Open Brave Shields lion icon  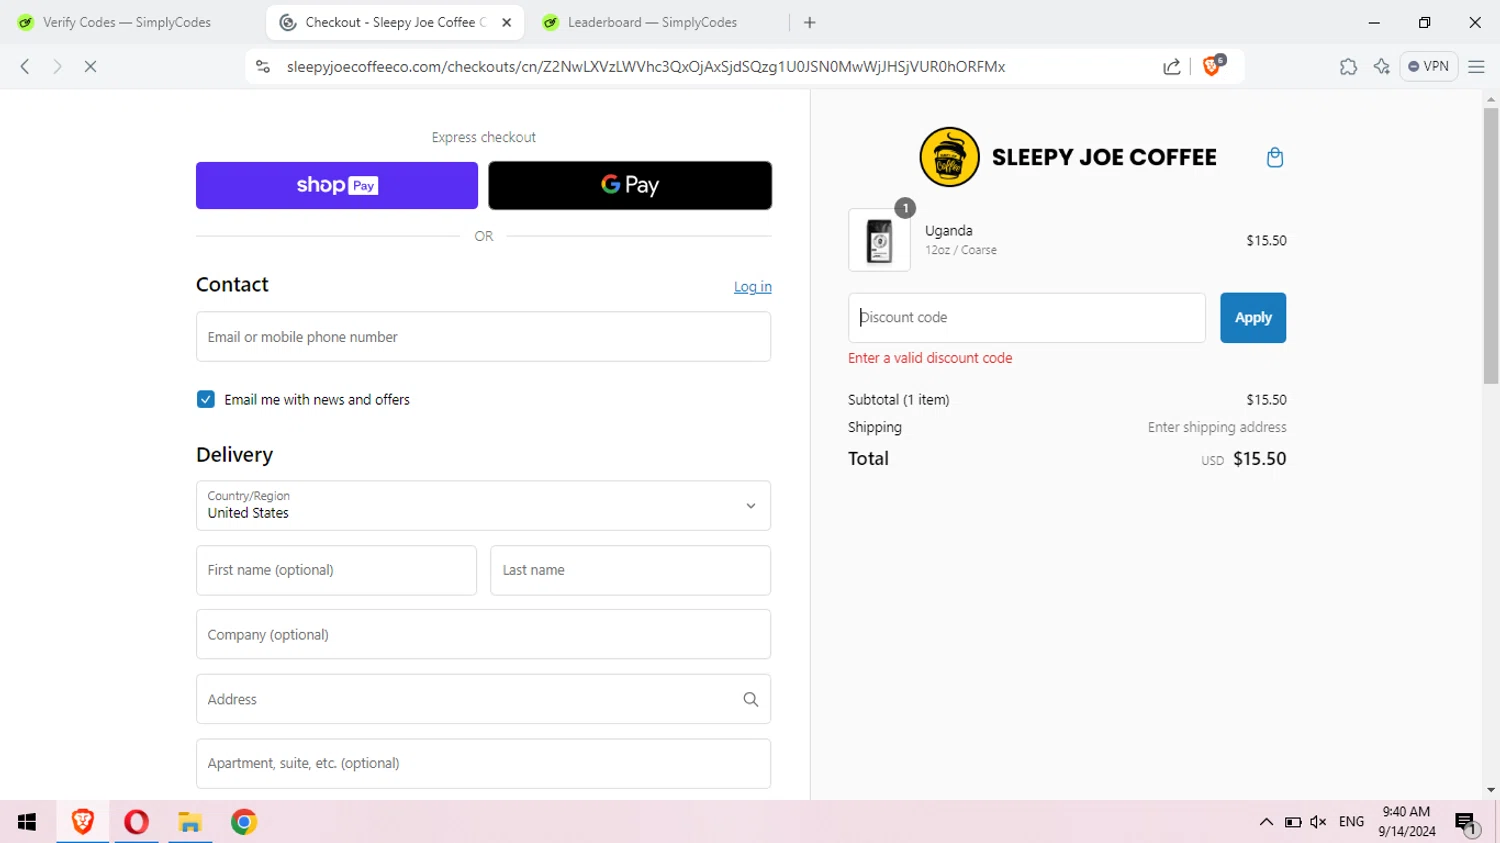coord(1213,66)
